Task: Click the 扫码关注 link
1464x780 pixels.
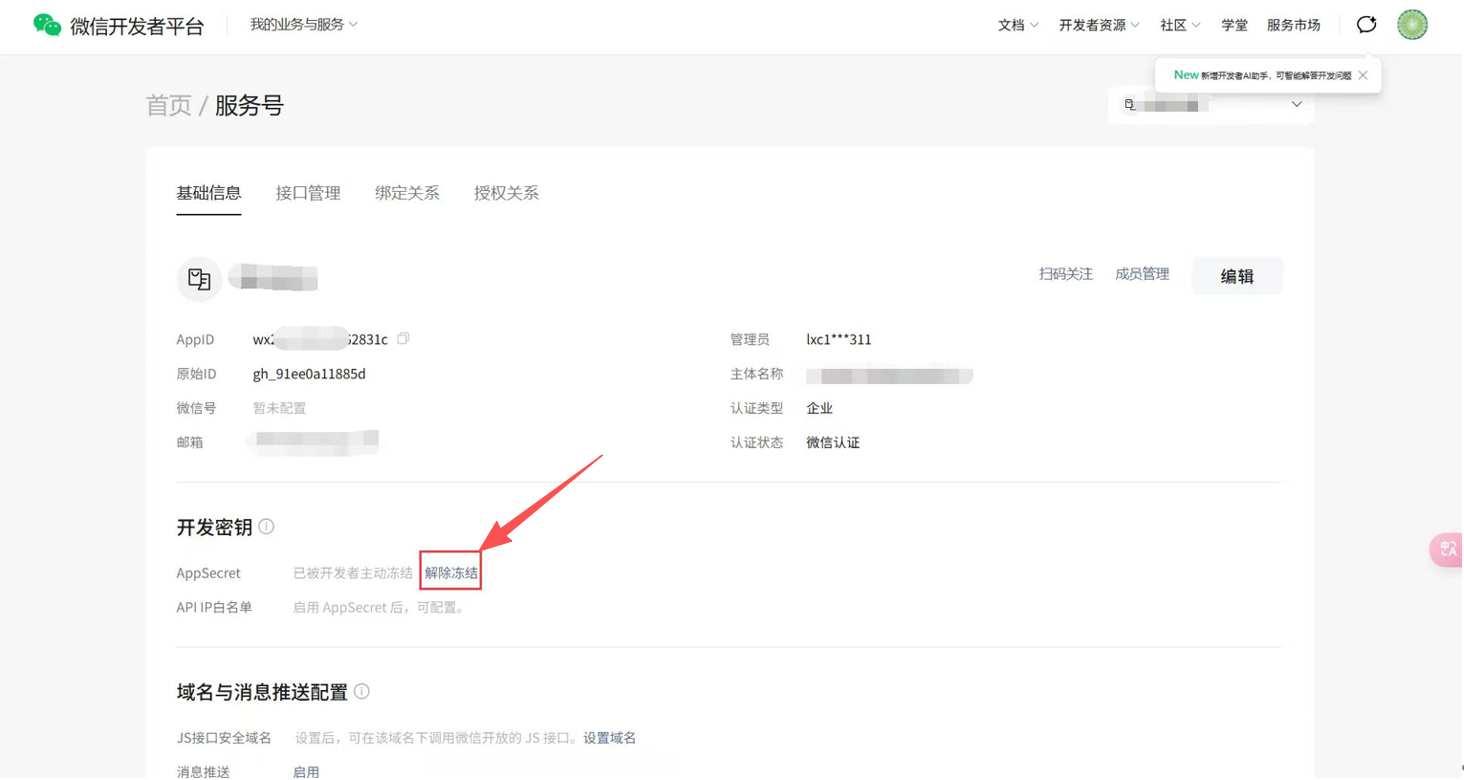Action: (x=1066, y=274)
